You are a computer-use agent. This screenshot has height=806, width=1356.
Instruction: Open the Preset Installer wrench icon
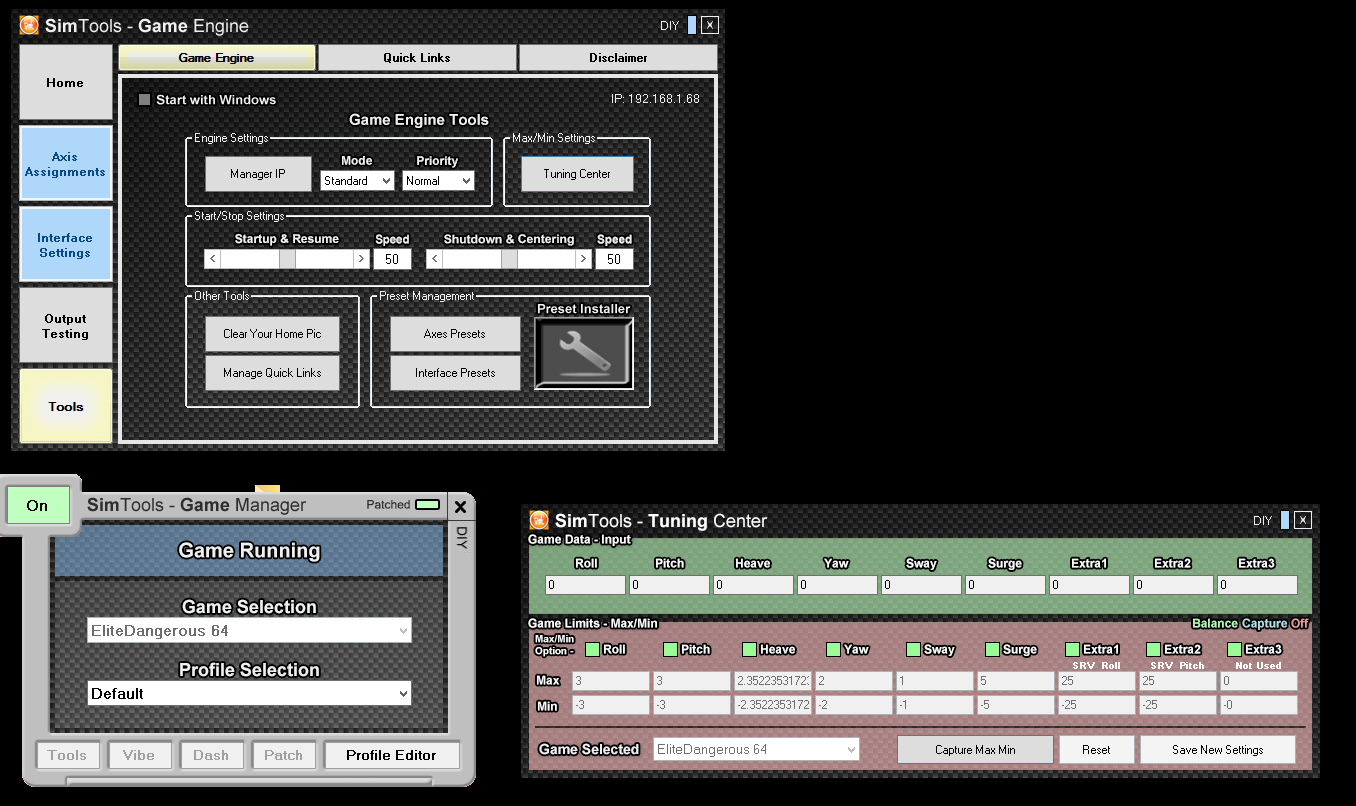click(x=584, y=353)
